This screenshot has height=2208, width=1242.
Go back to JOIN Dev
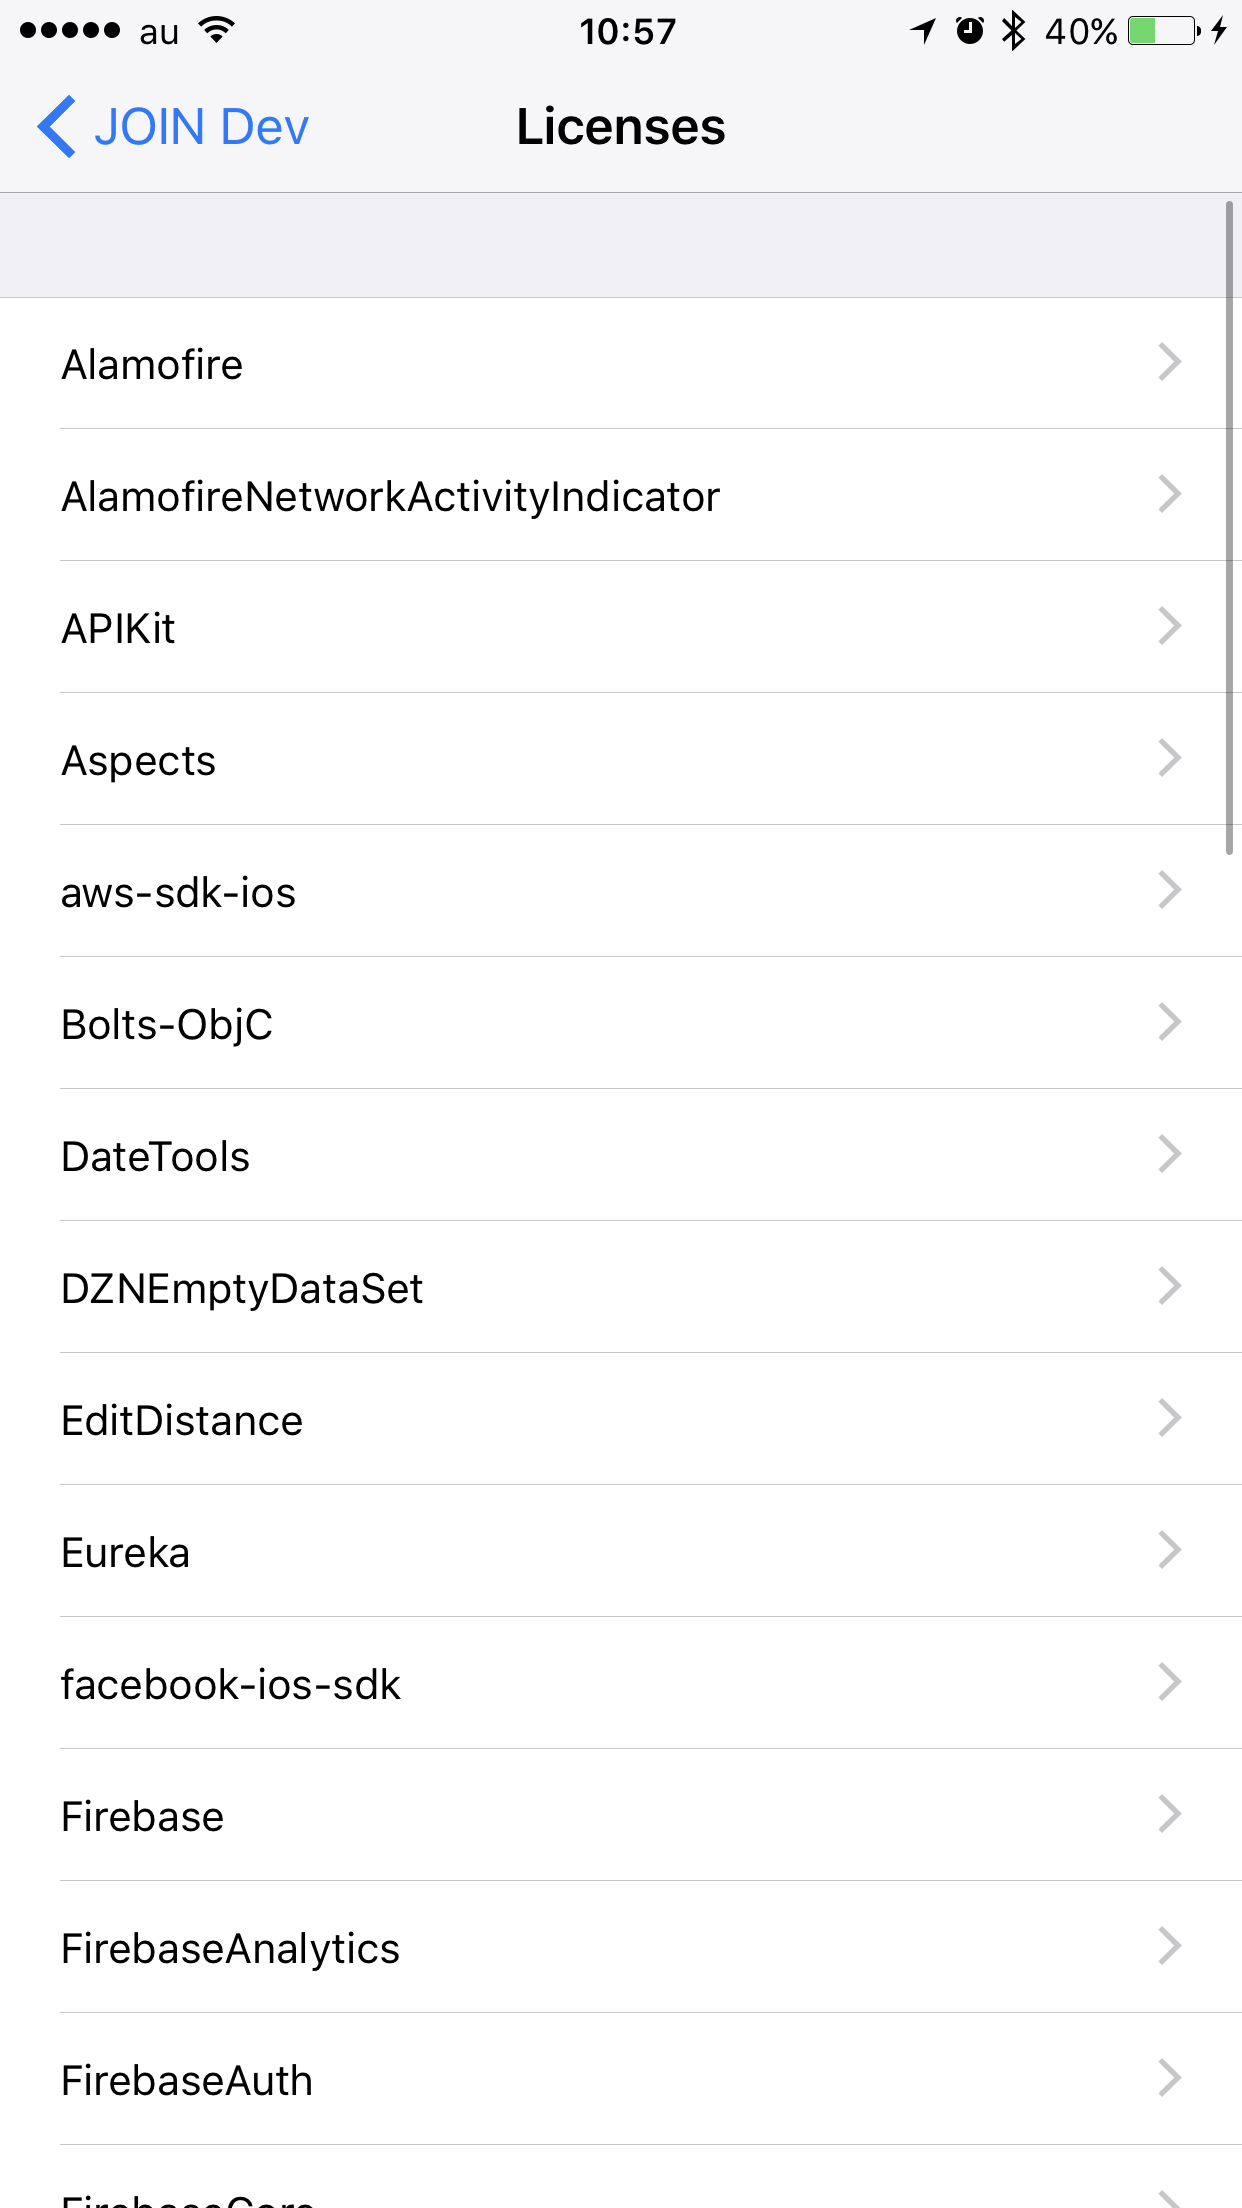pos(200,127)
